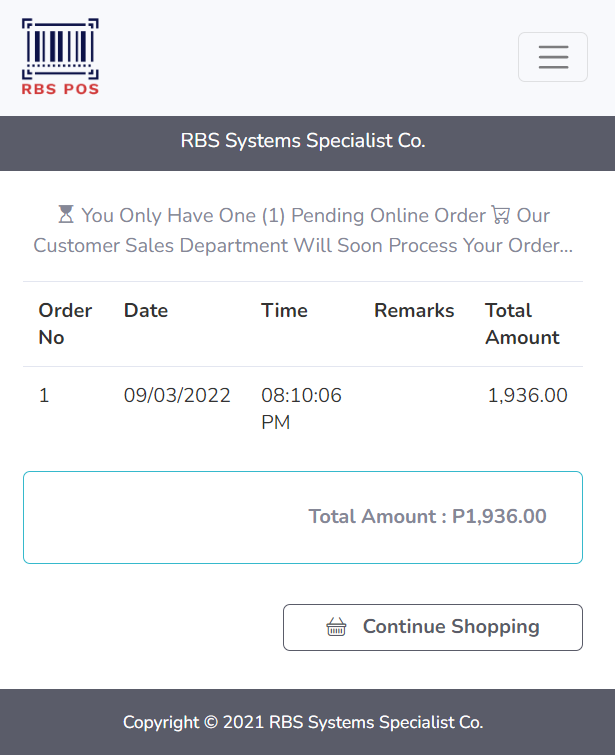Click the order time 08:10:06 PM
Image resolution: width=615 pixels, height=755 pixels.
click(301, 409)
